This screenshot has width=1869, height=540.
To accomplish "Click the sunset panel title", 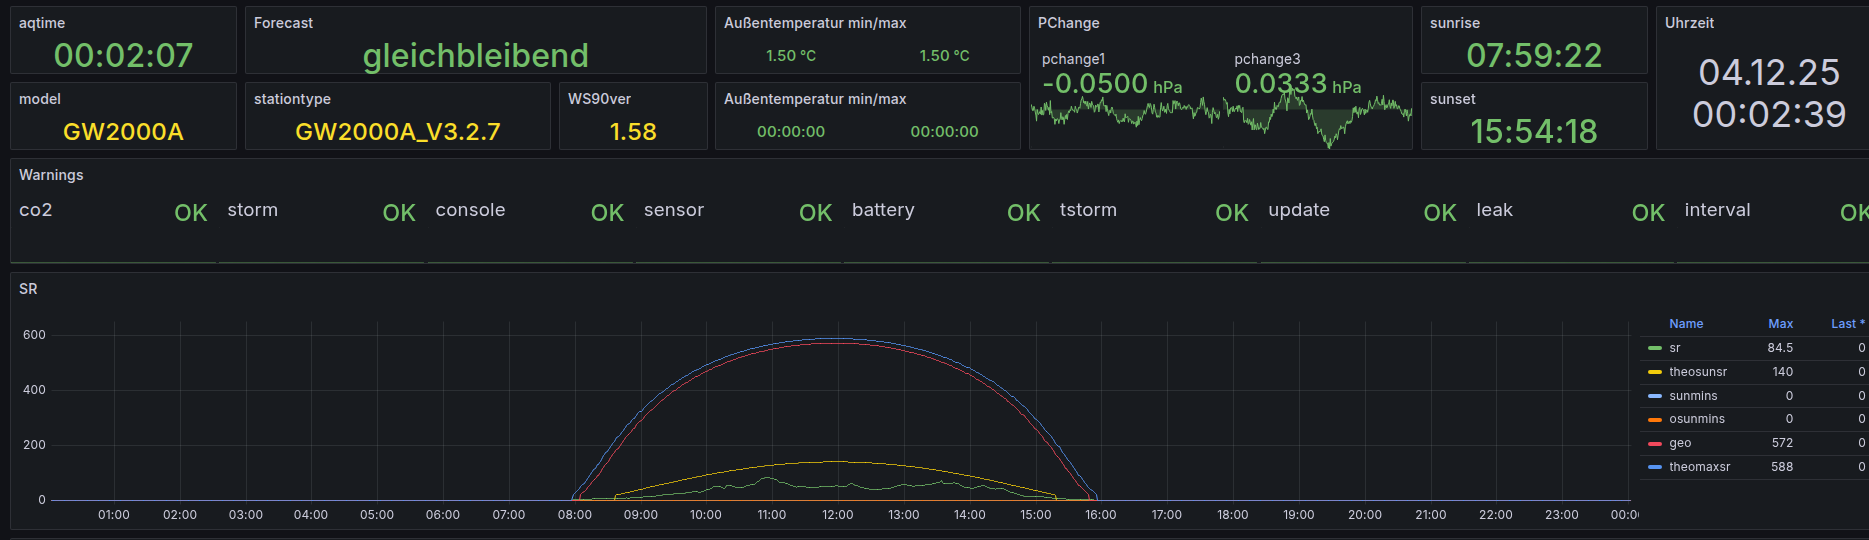I will click(x=1453, y=99).
